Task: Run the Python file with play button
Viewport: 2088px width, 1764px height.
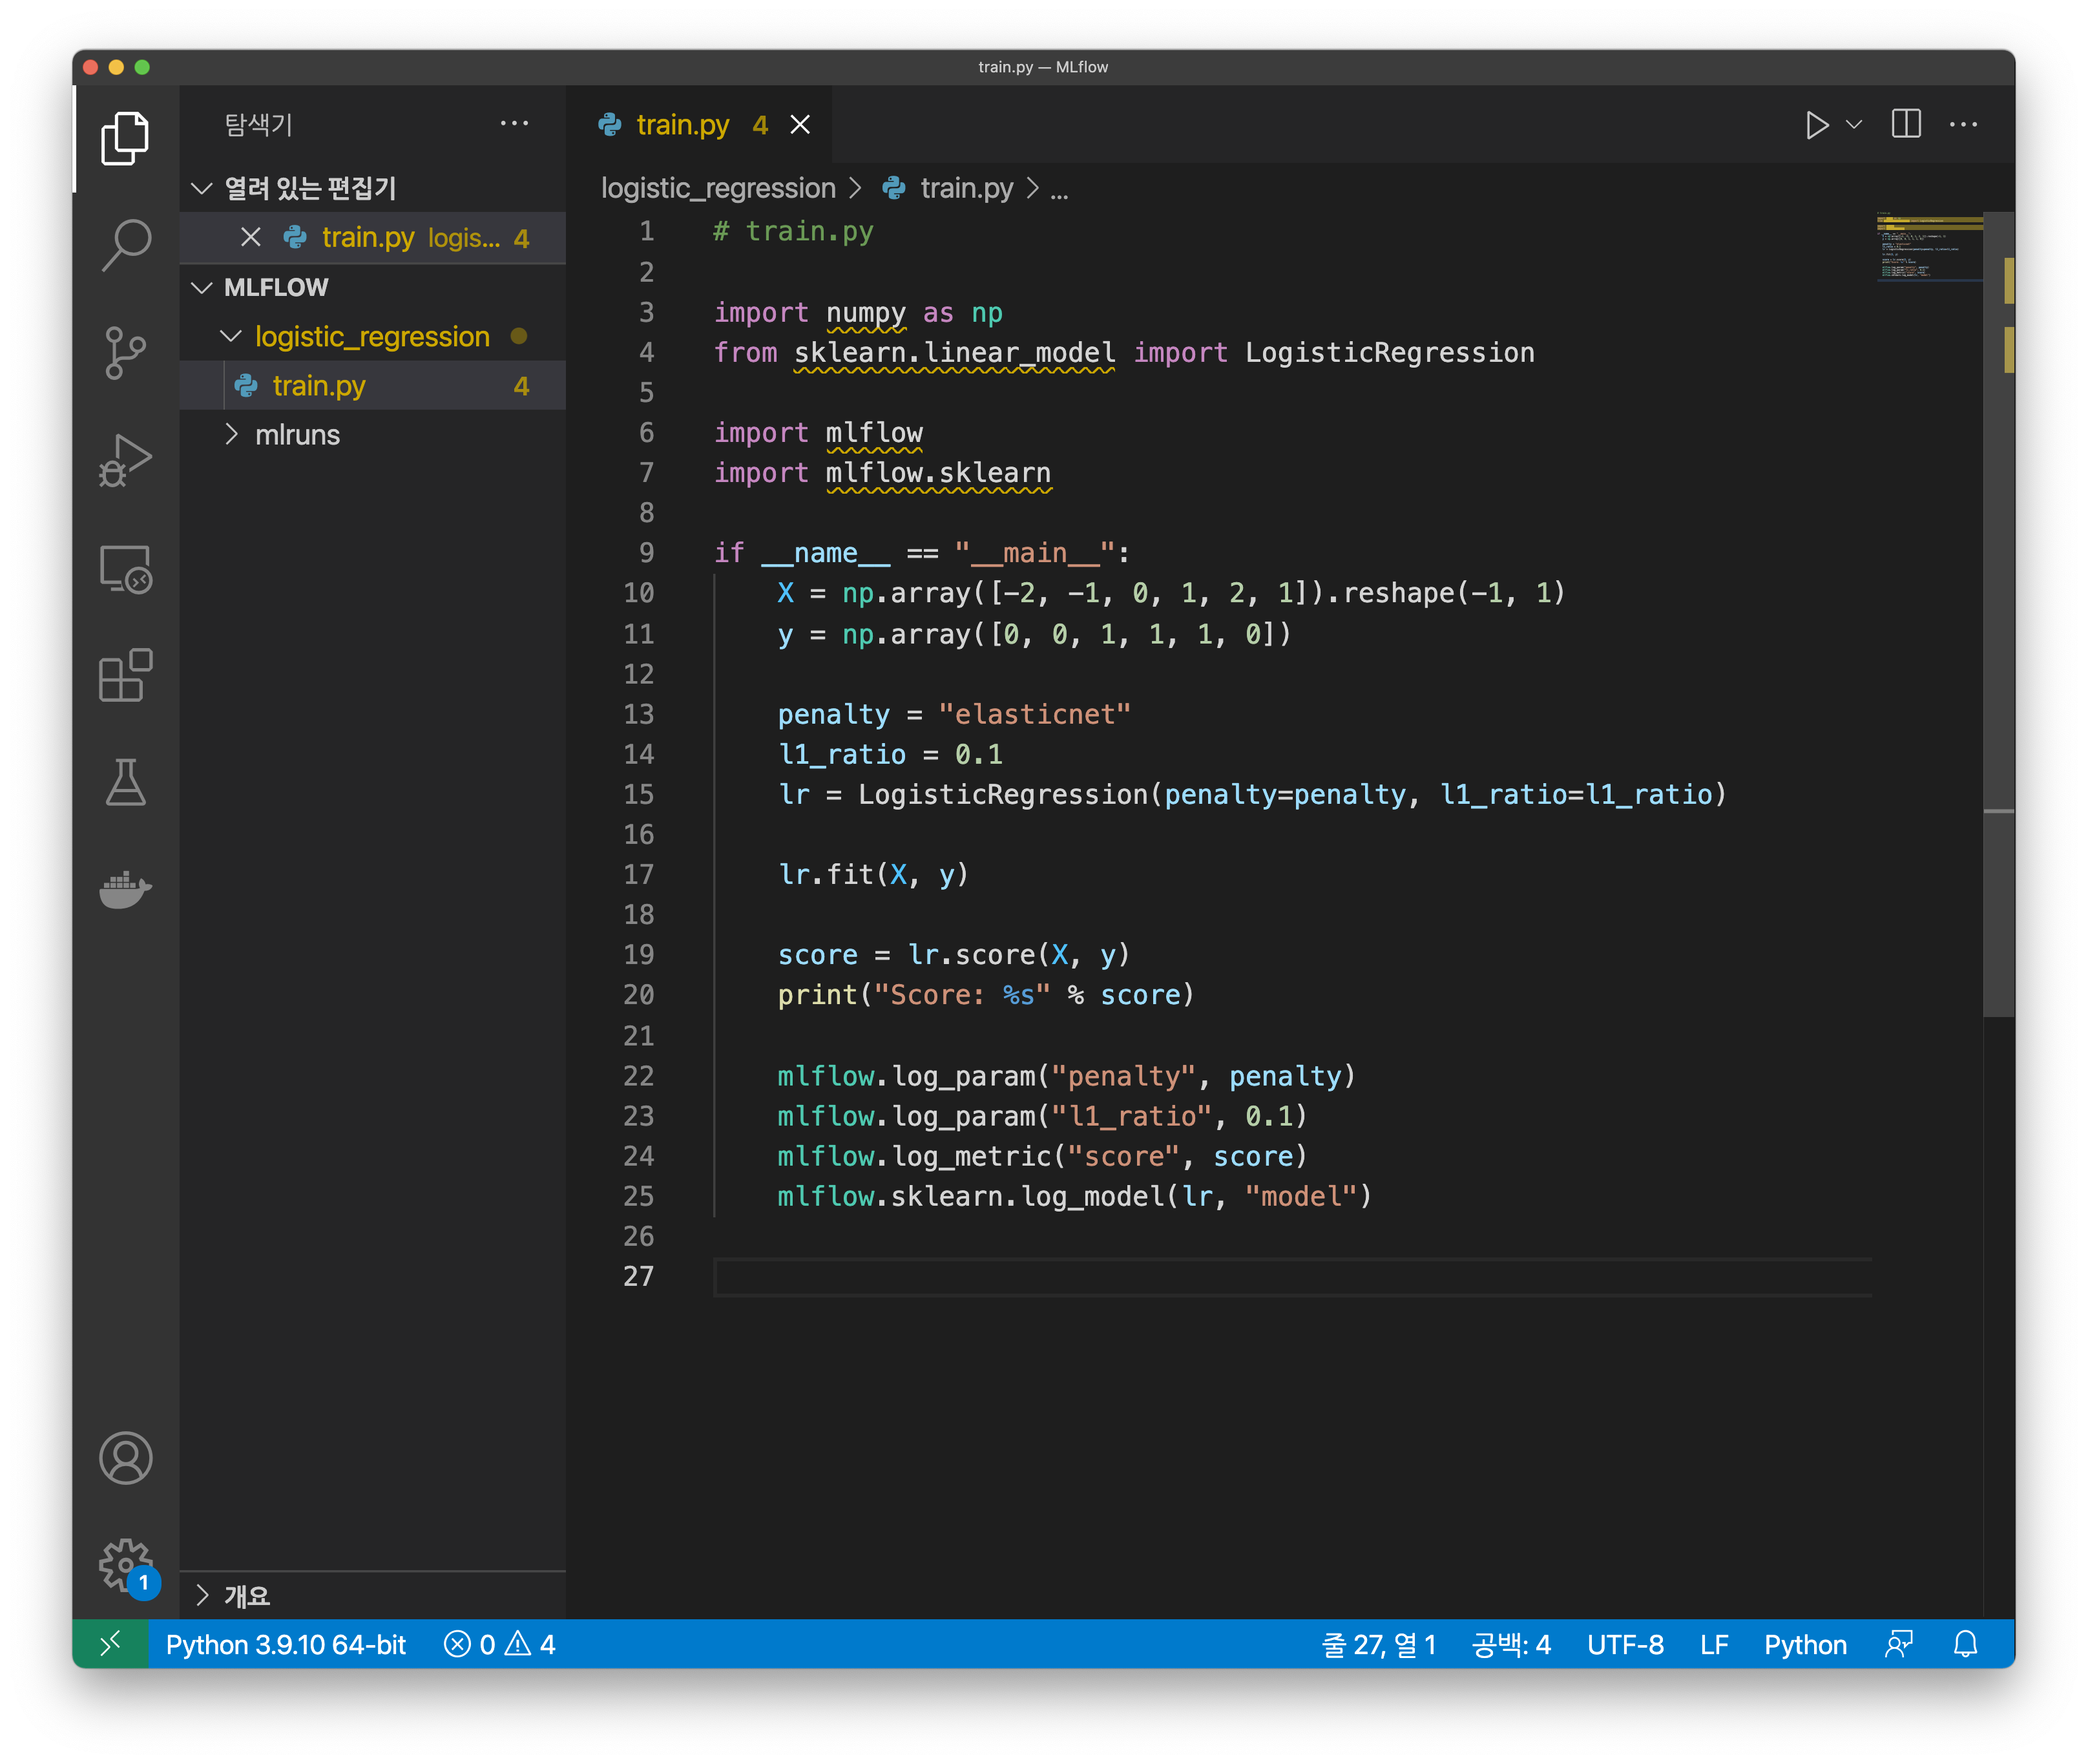Action: point(1817,125)
